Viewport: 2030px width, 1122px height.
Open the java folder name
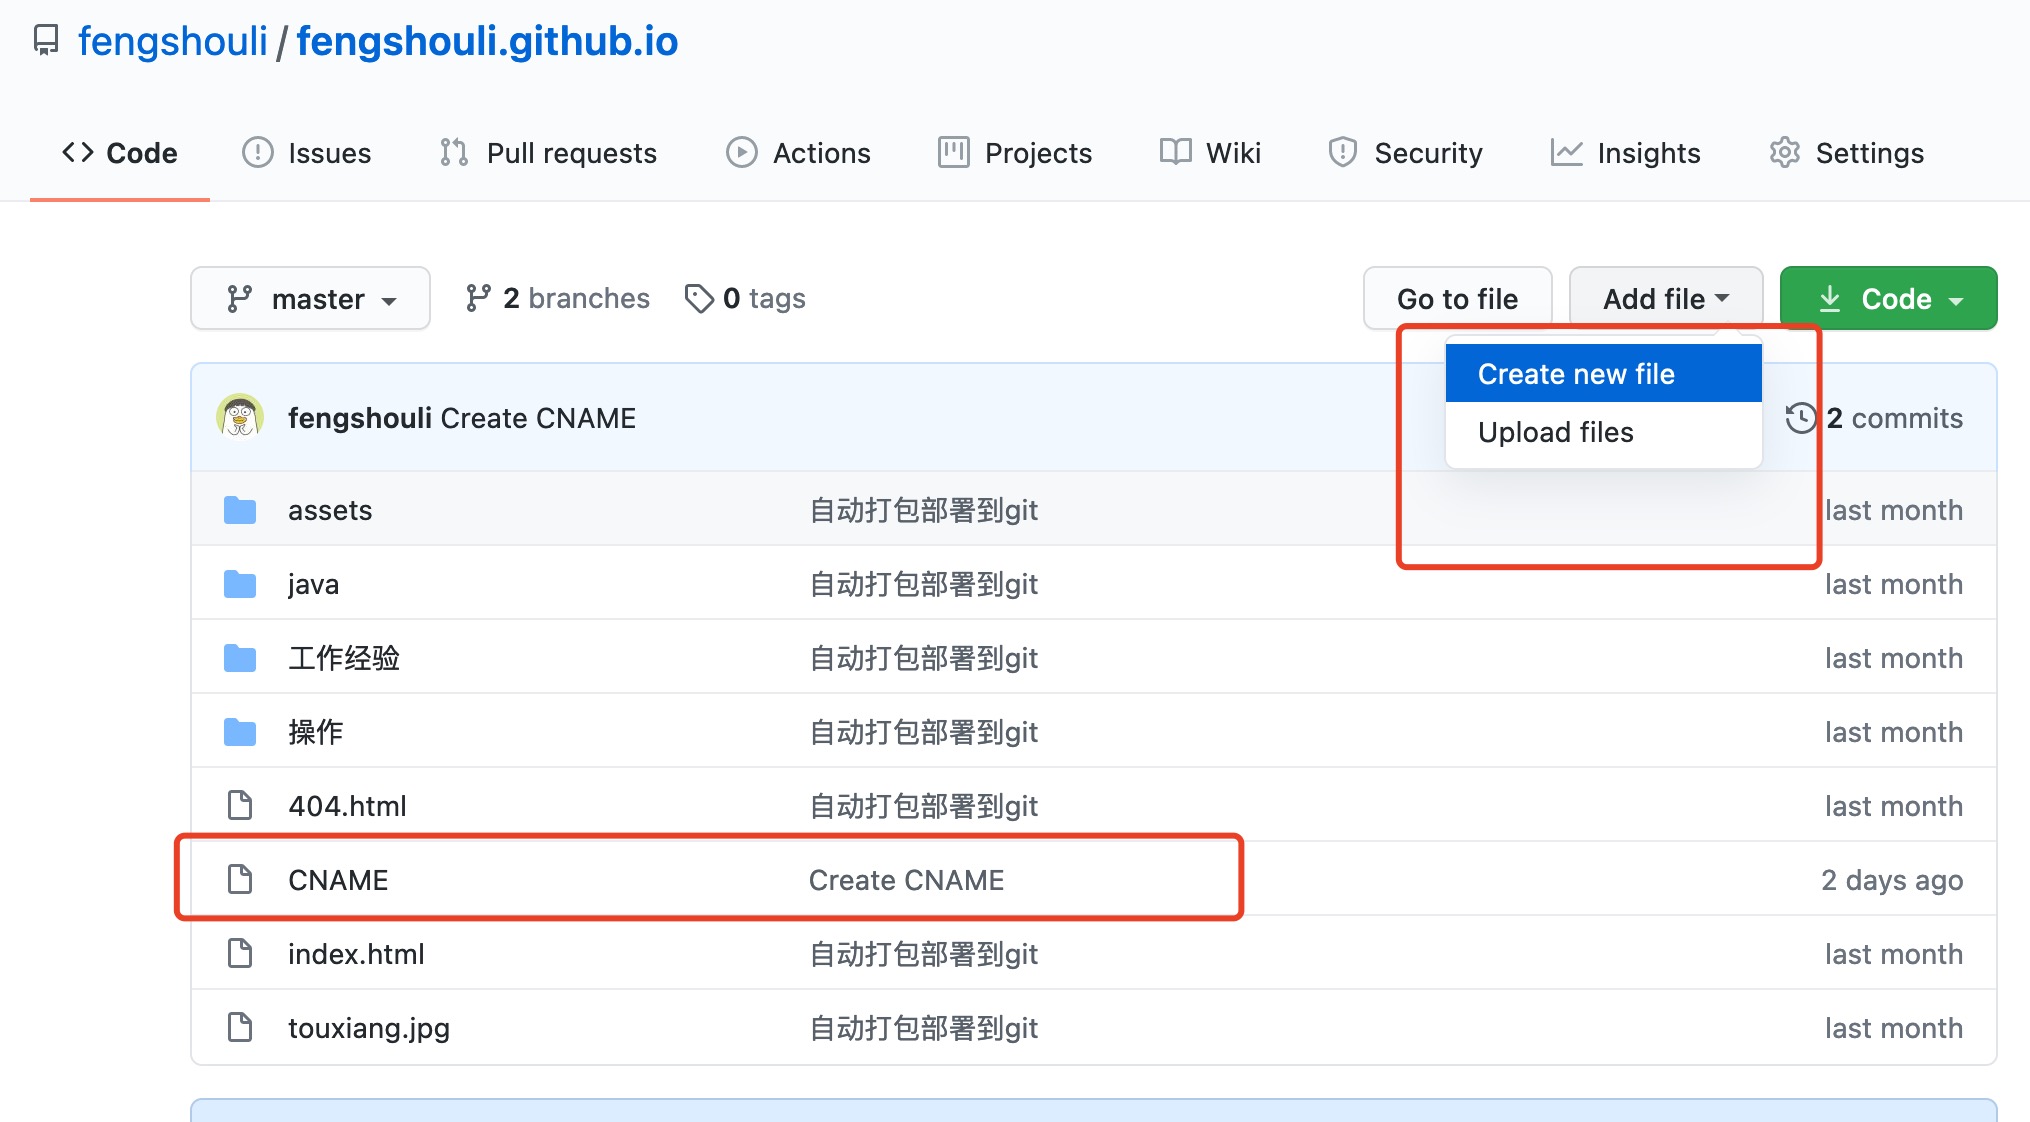click(313, 584)
